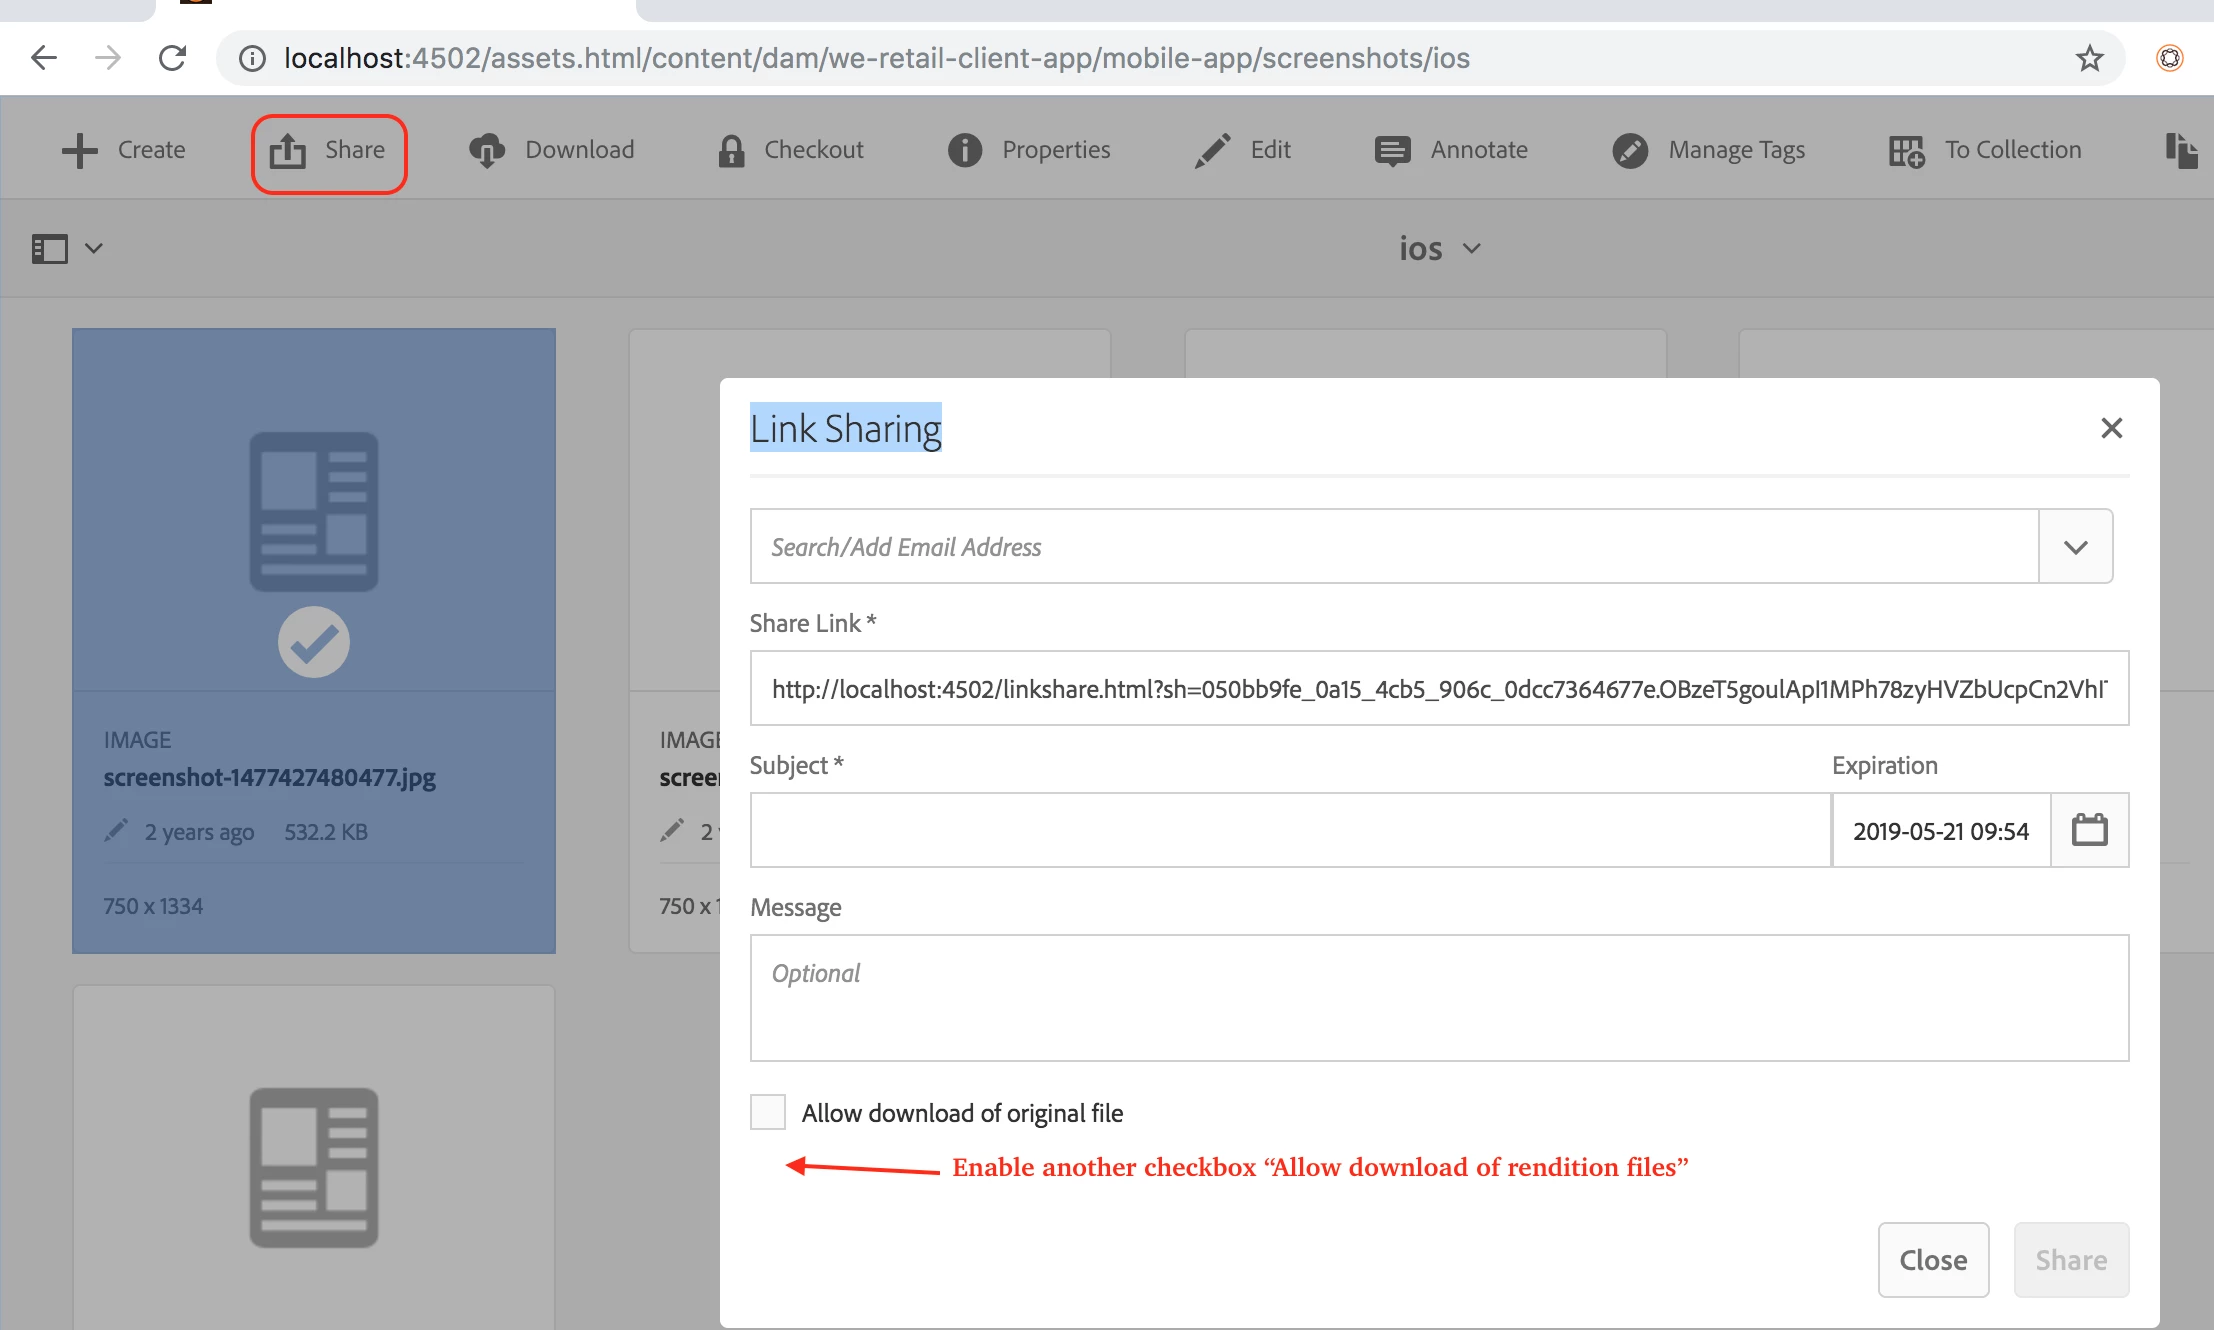The height and width of the screenshot is (1330, 2214).
Task: Click the Subject input field
Action: (x=1290, y=830)
